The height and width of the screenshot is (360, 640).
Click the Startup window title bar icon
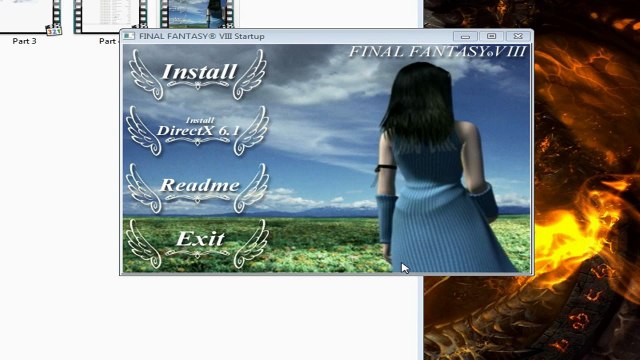click(129, 36)
